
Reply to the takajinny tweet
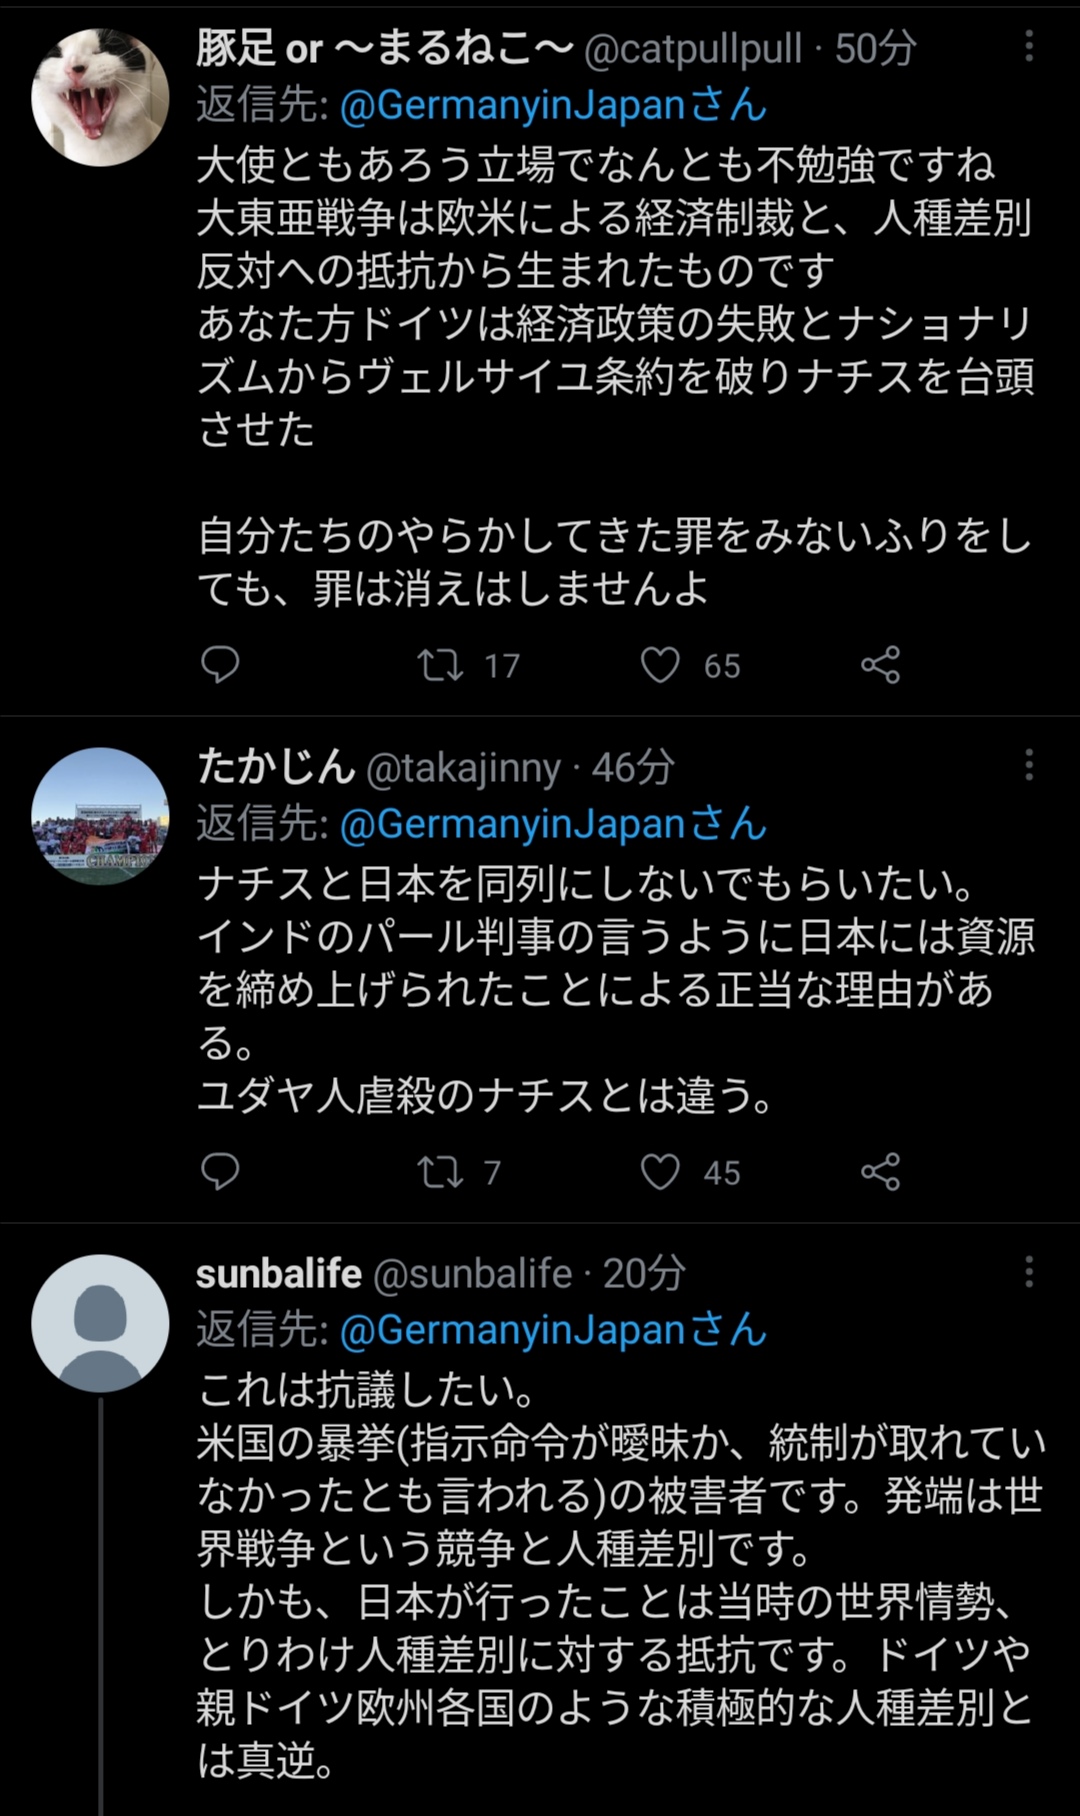(x=220, y=1172)
